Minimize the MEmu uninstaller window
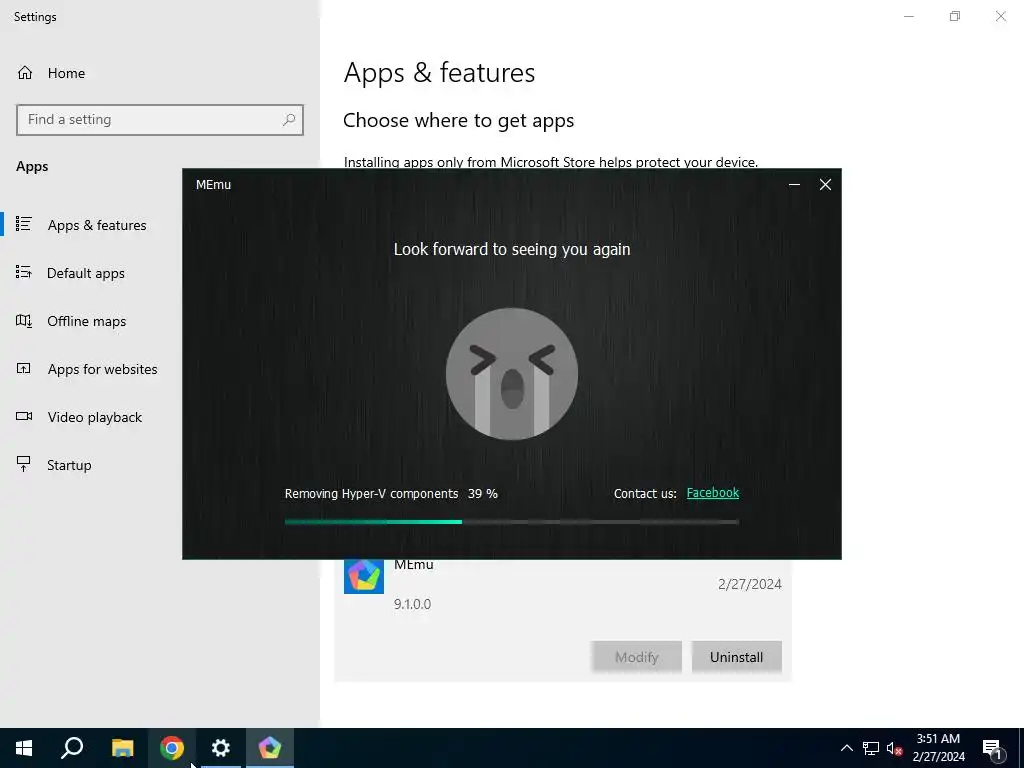Viewport: 1024px width, 768px height. (794, 185)
